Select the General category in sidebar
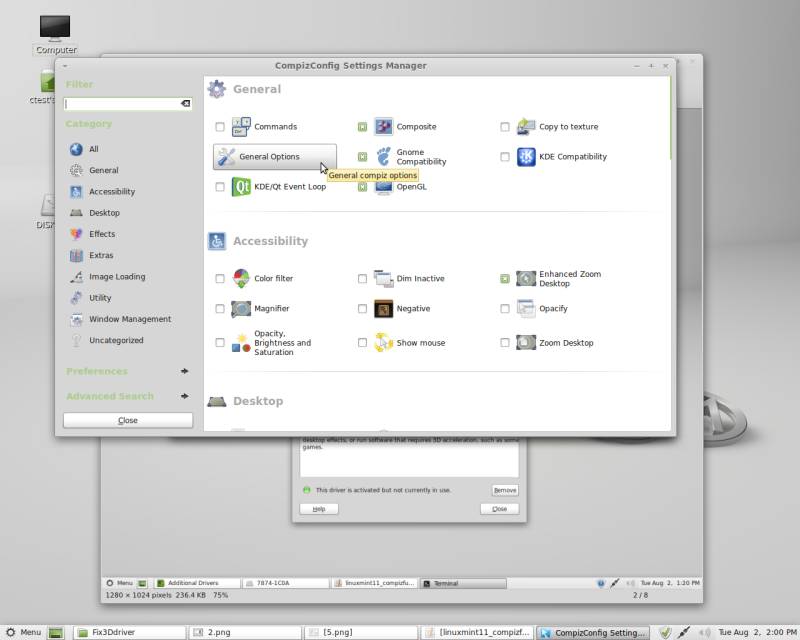Screen dimensions: 800x640 coord(94,170)
